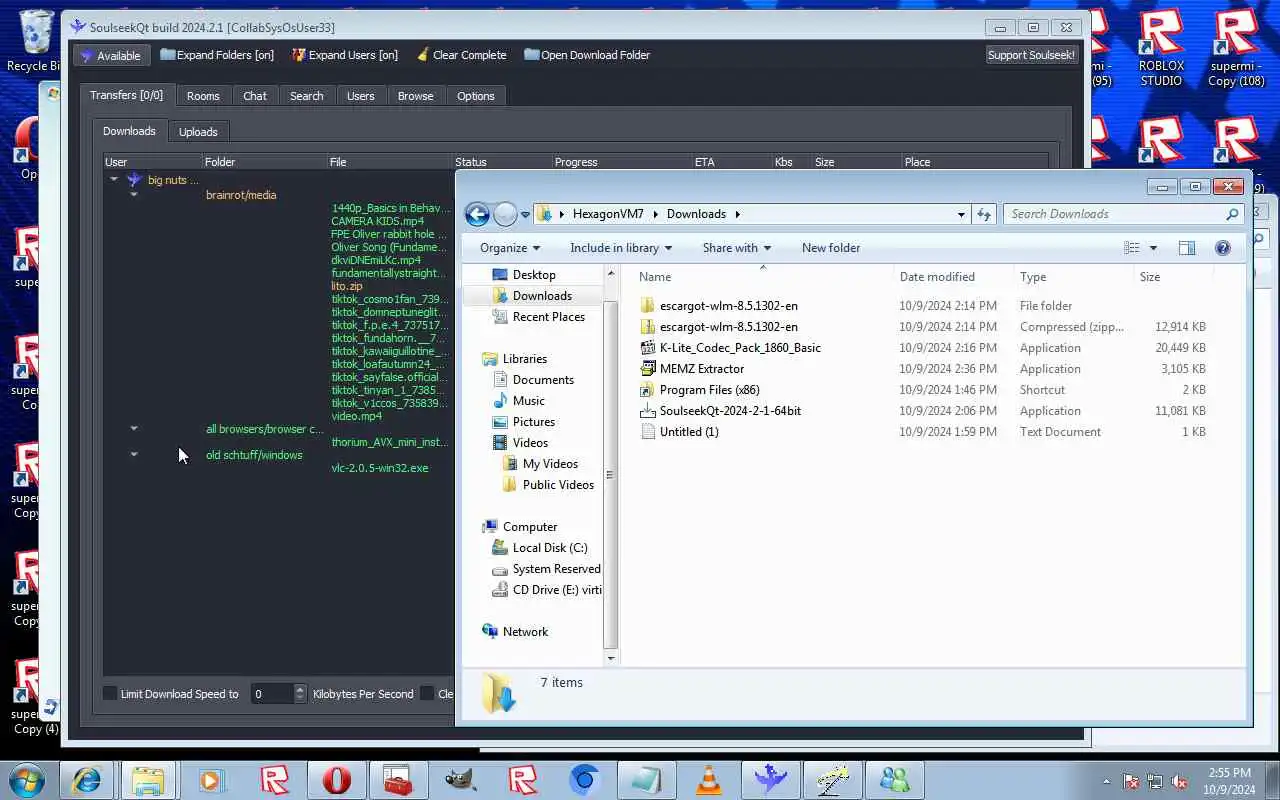Click the Open Download Folder icon
This screenshot has width=1280, height=800.
point(532,55)
